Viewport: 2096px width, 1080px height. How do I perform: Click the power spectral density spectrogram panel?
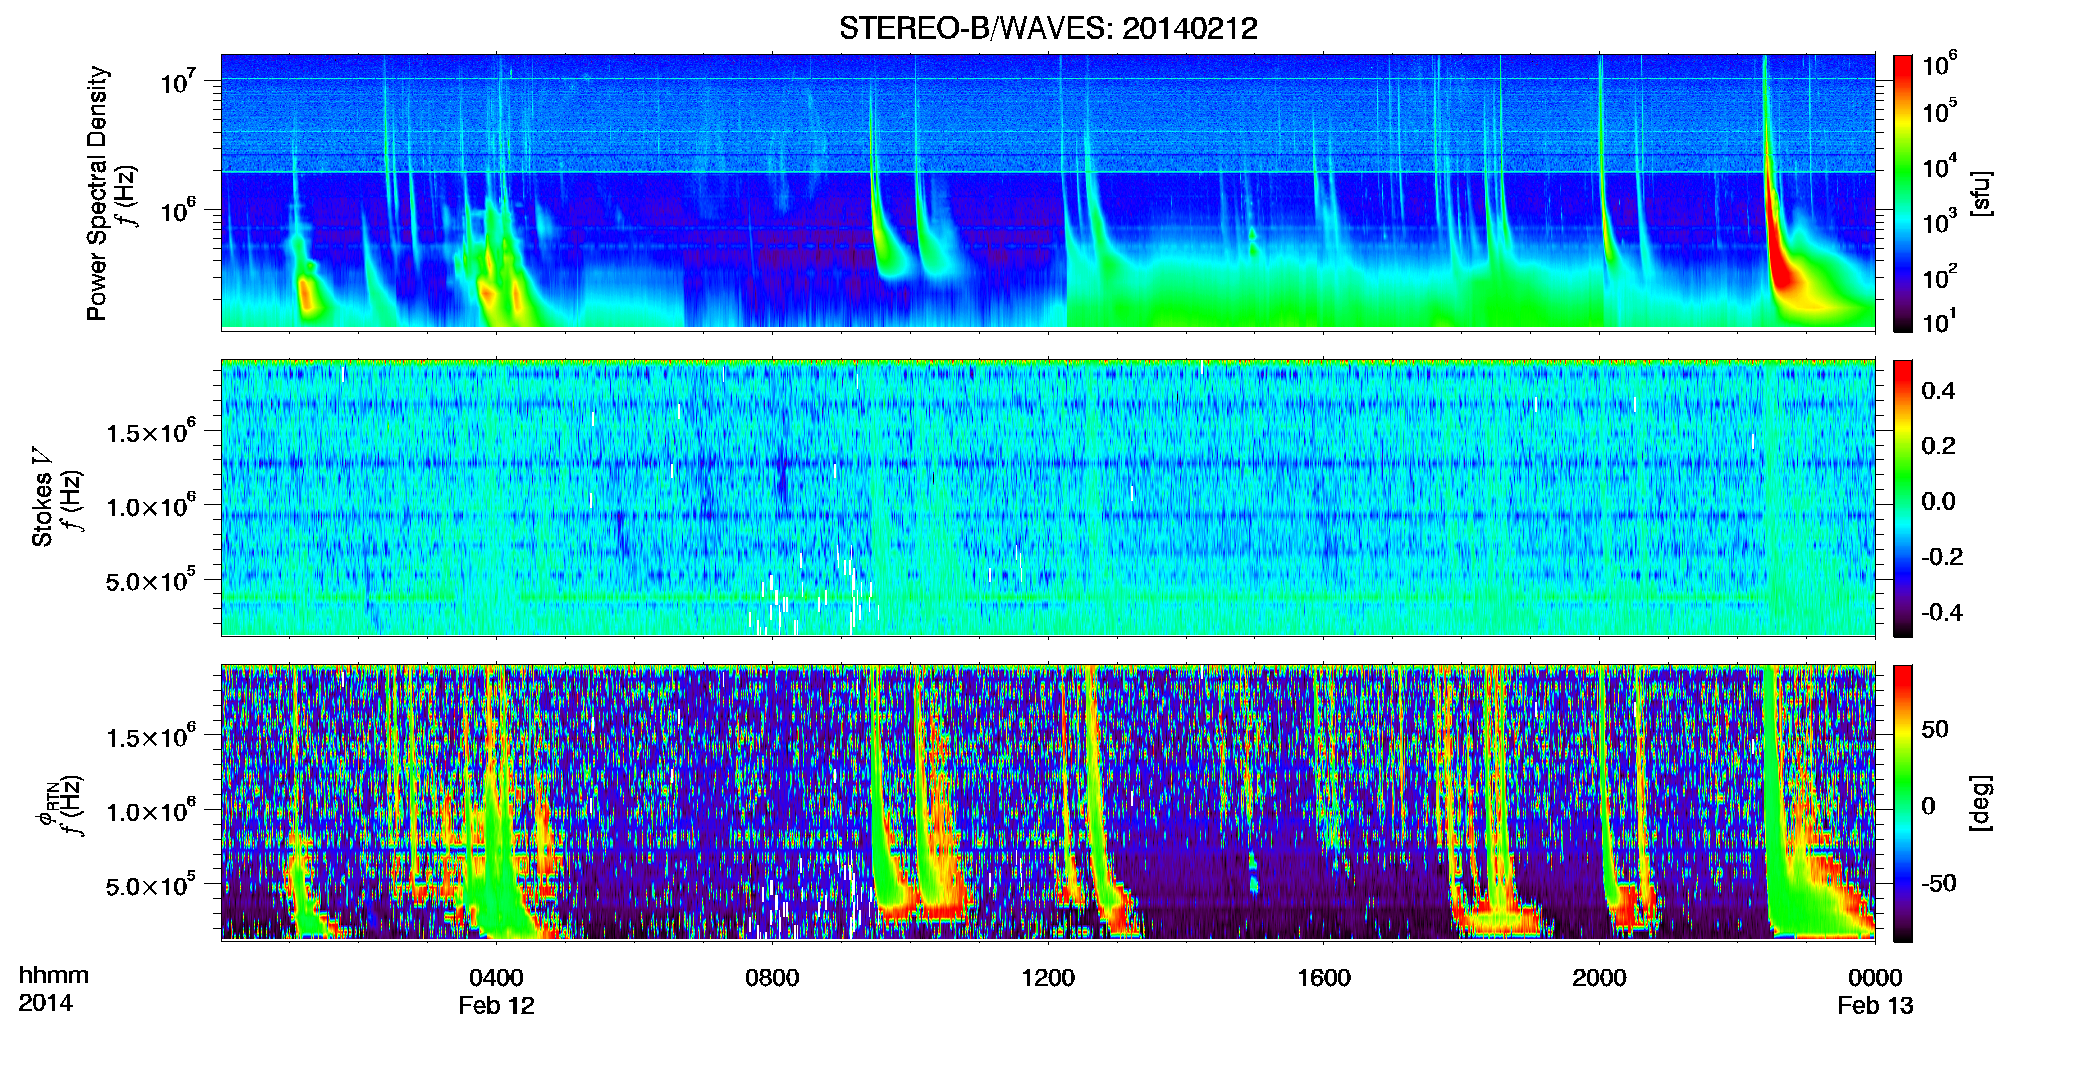click(1048, 191)
